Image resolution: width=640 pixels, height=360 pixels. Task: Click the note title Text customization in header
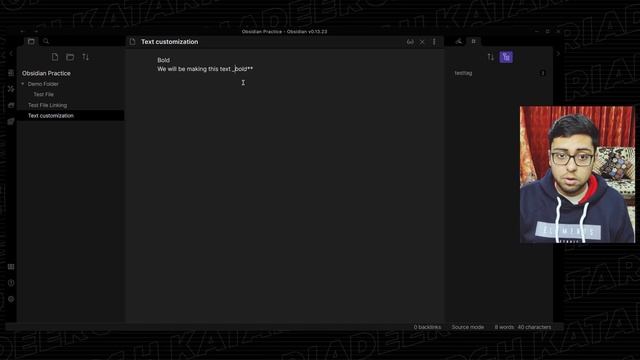point(169,42)
